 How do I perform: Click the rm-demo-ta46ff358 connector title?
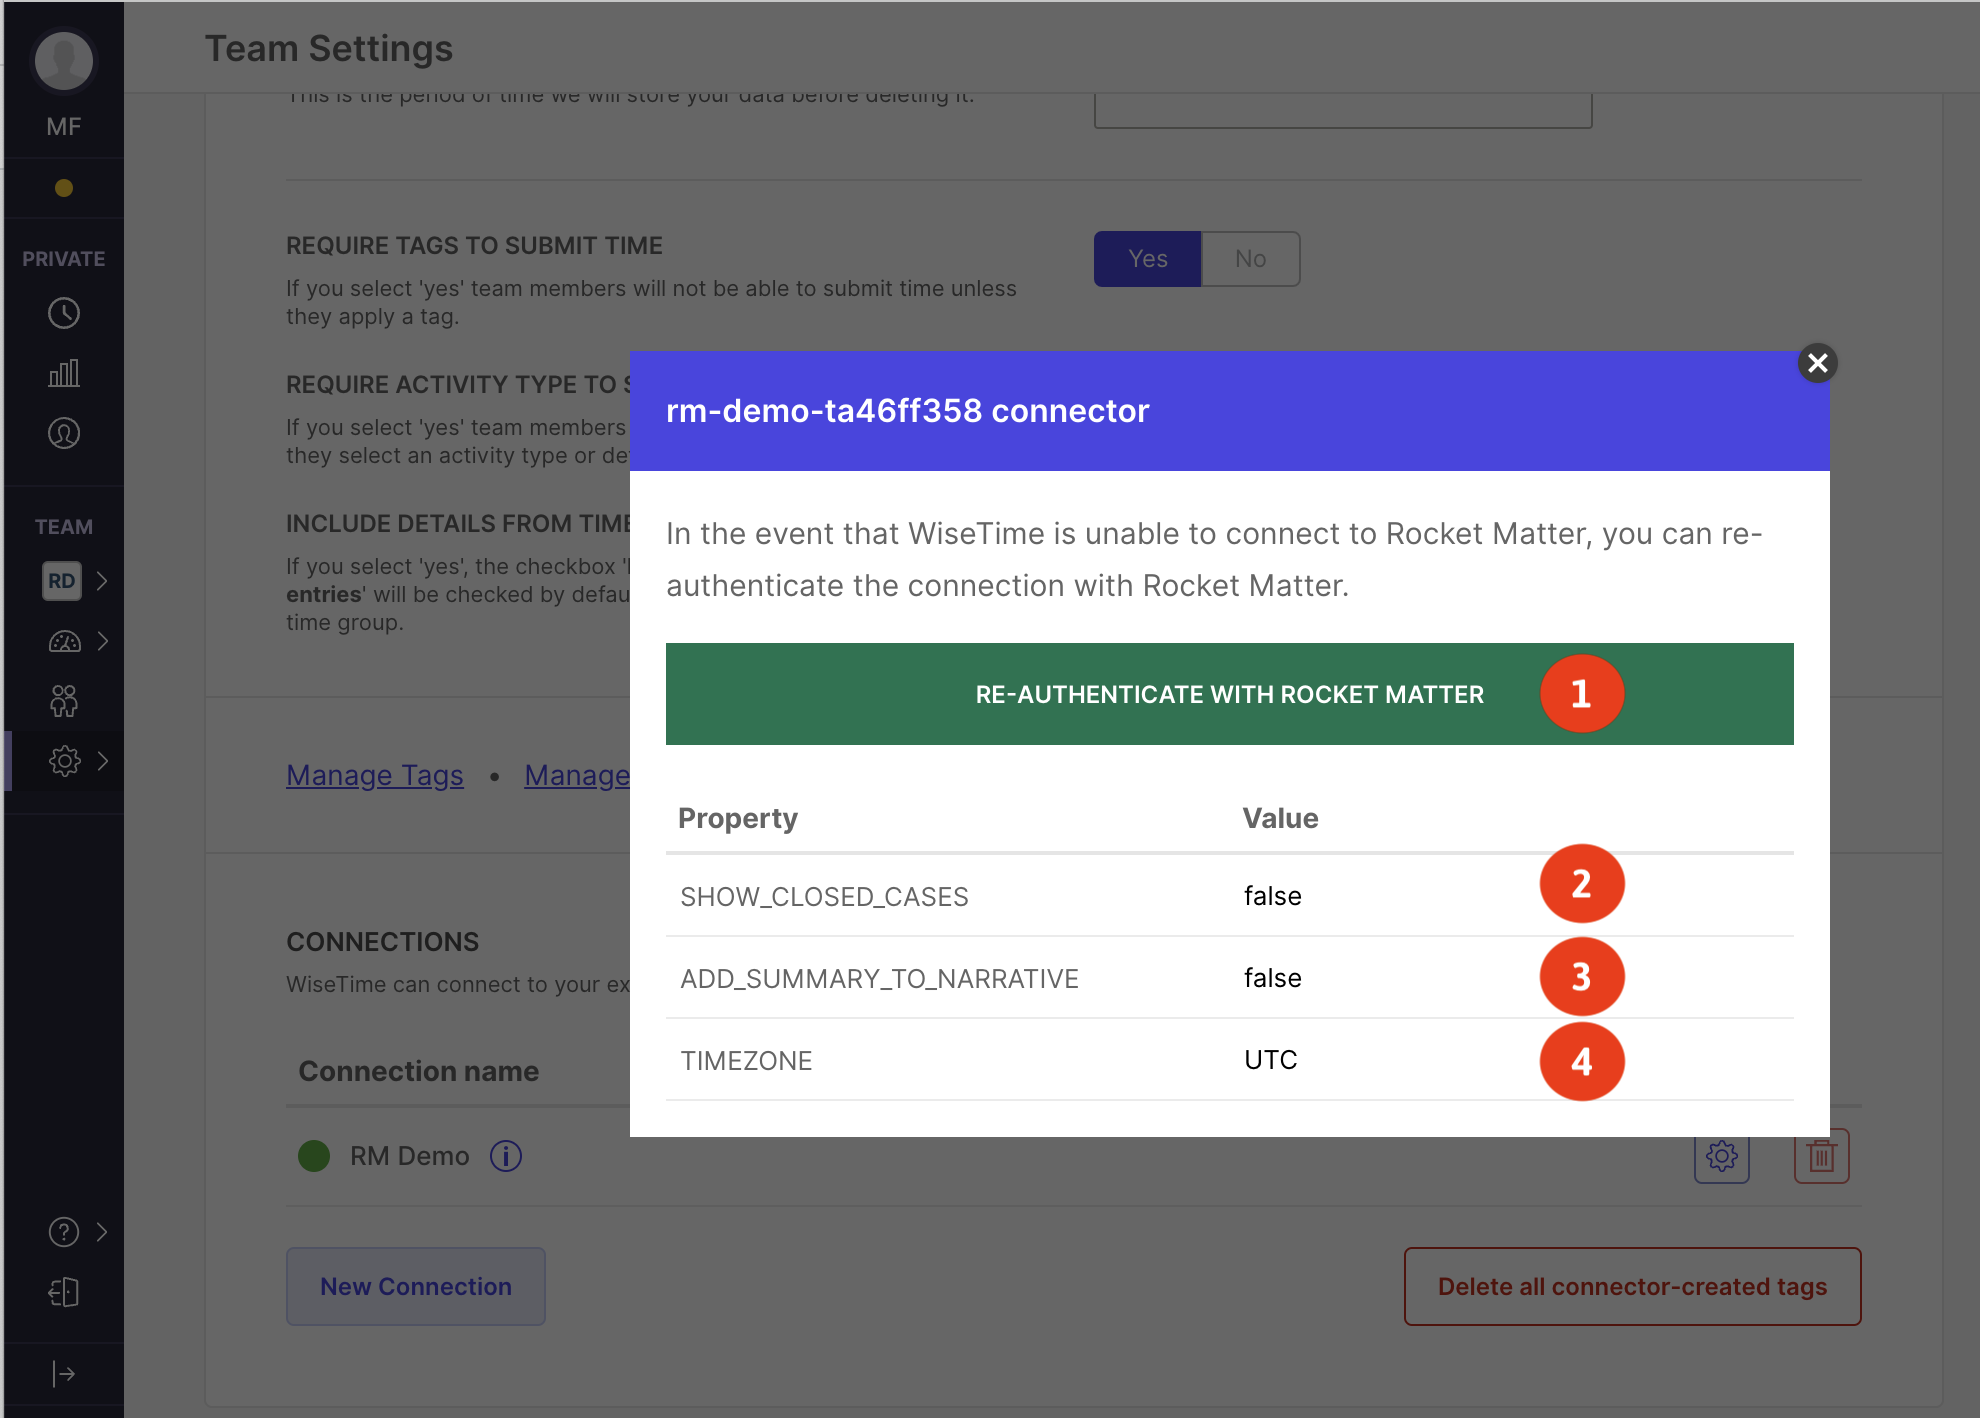click(x=907, y=411)
